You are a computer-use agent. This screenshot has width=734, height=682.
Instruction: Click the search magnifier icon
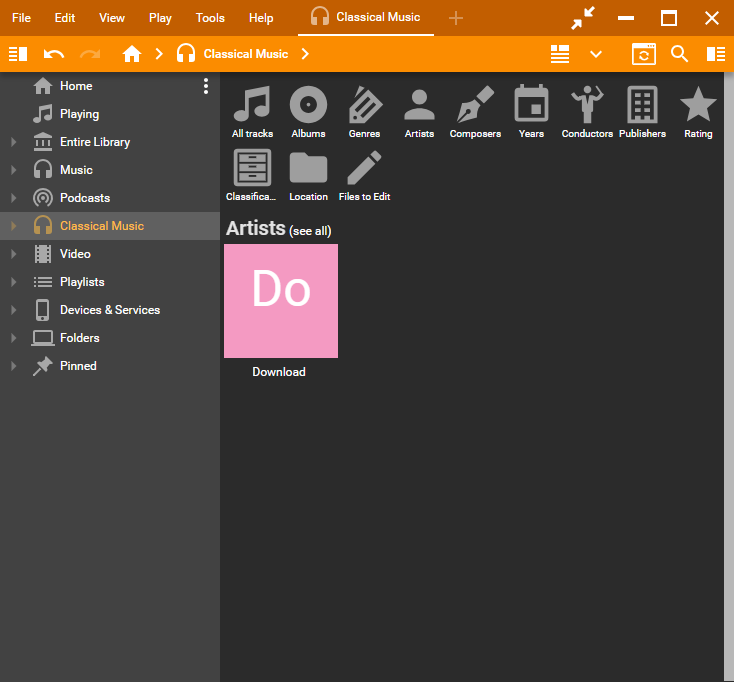[x=680, y=54]
